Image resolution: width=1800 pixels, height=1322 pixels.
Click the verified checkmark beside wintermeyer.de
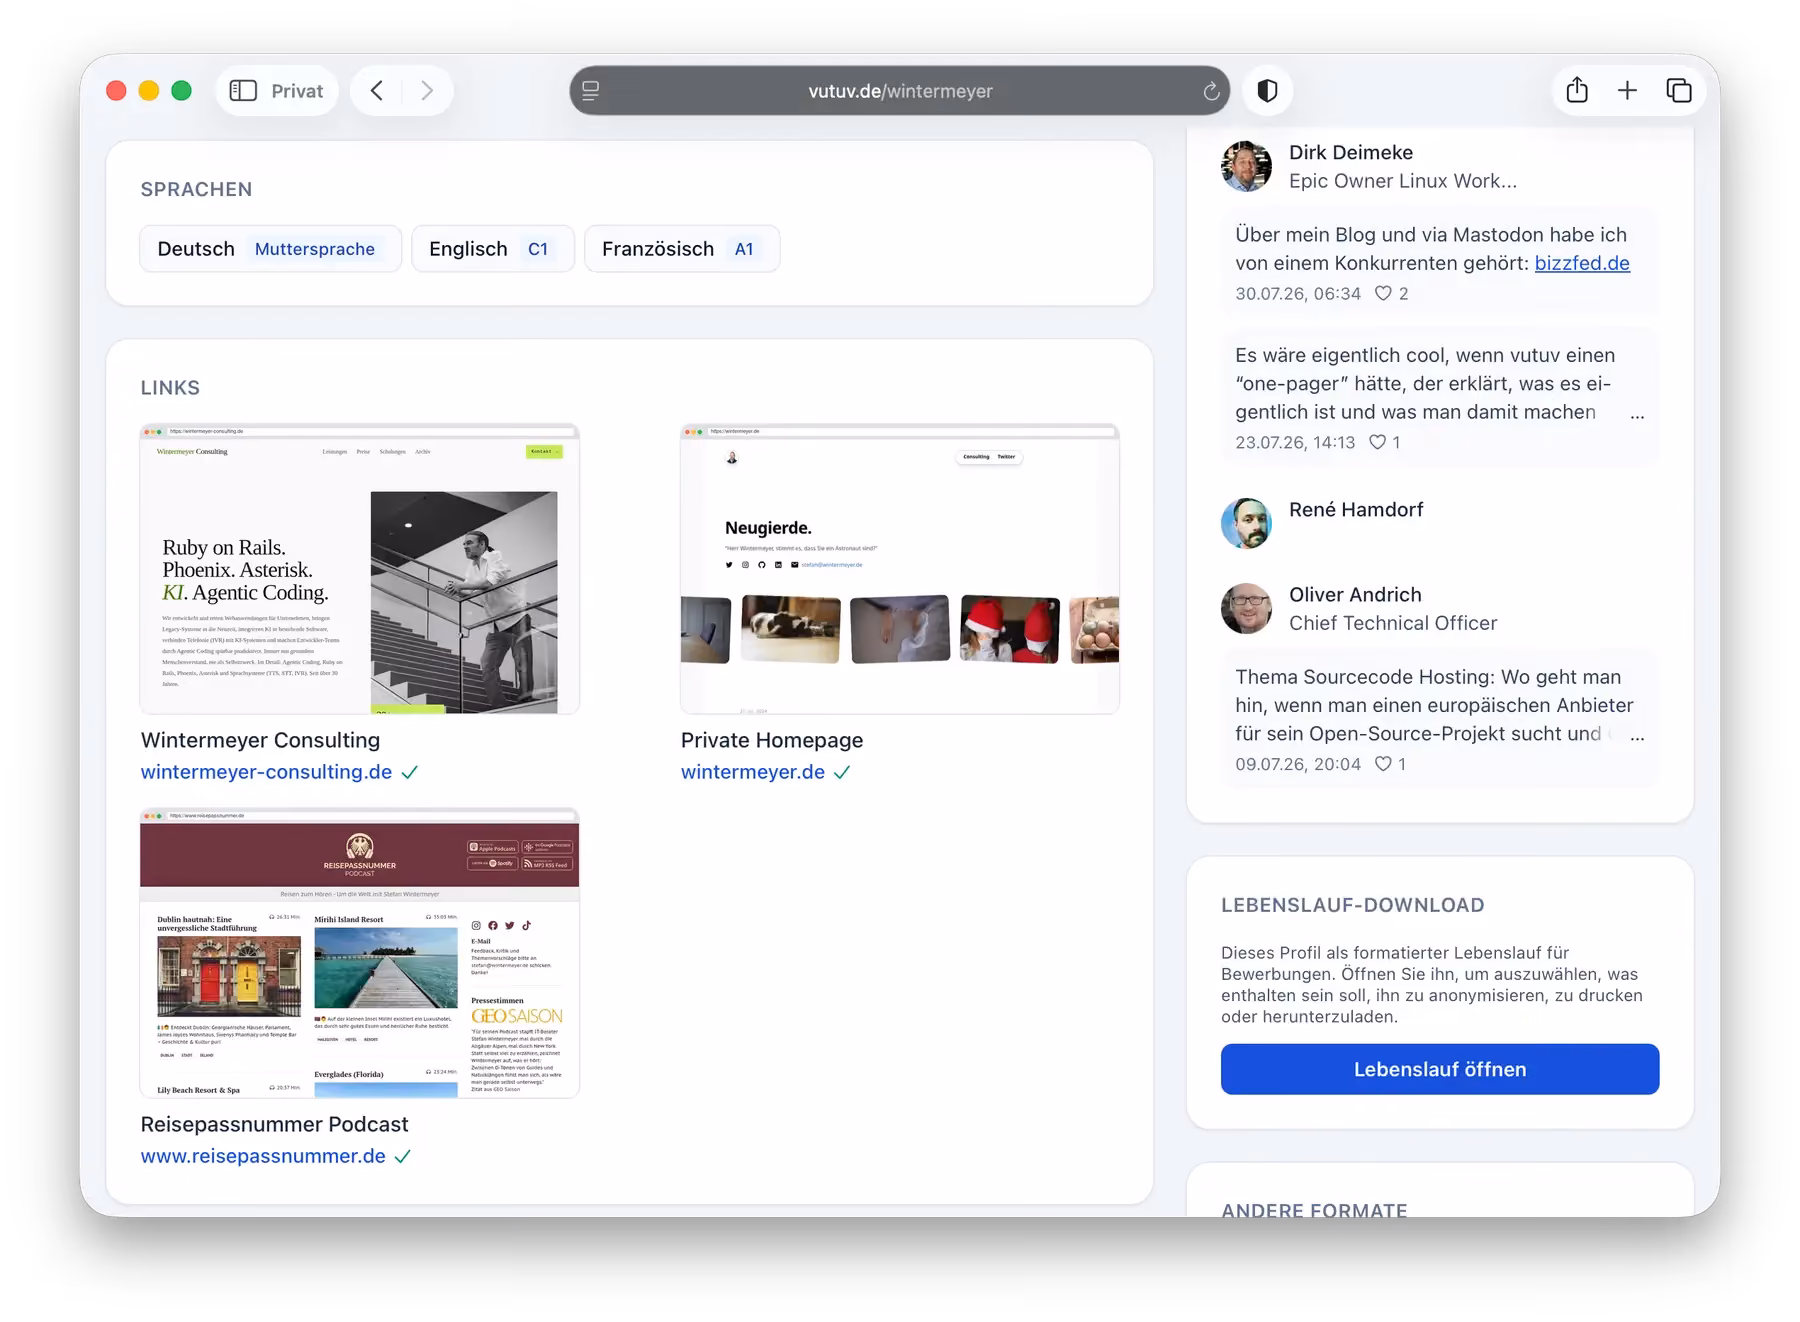(x=842, y=772)
